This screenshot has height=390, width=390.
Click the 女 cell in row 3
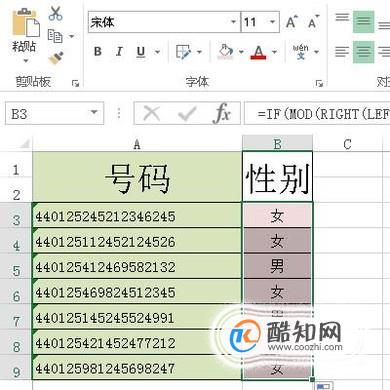coord(277,215)
